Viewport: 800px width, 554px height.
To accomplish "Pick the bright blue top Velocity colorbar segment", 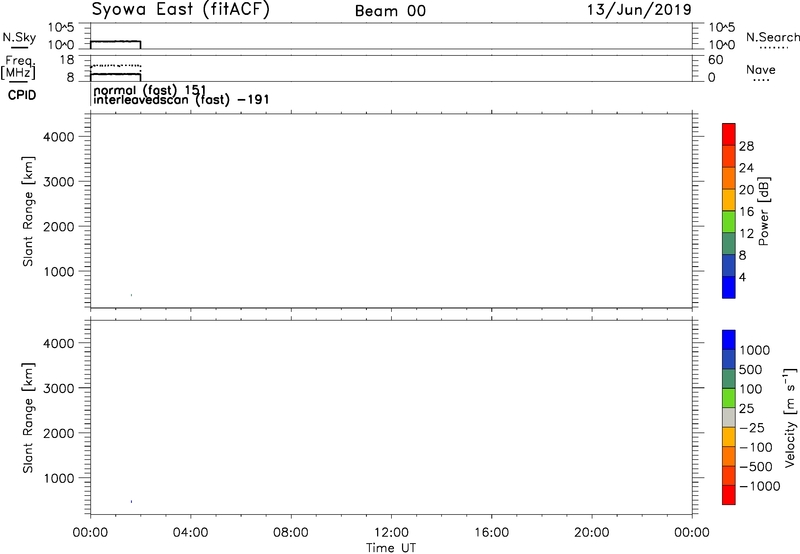I will click(x=729, y=340).
